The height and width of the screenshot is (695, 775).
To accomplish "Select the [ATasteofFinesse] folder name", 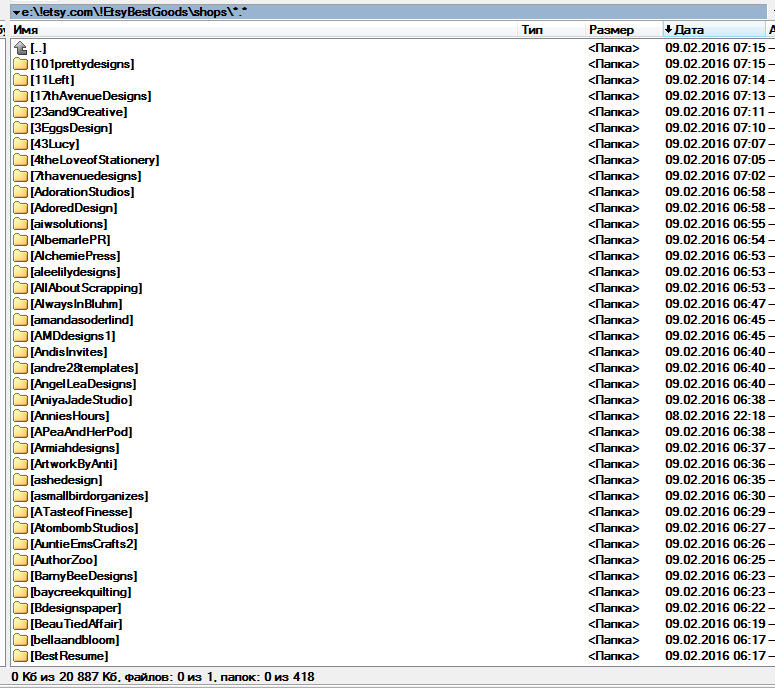I will click(x=82, y=512).
